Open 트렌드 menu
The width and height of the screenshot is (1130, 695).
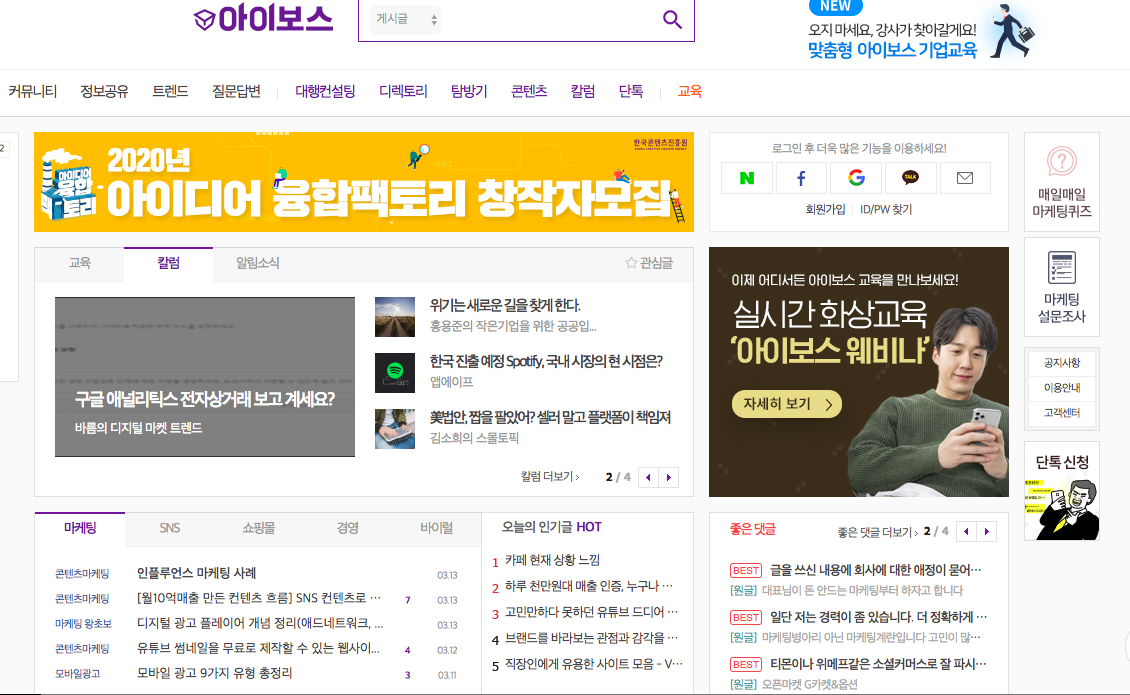[x=170, y=92]
